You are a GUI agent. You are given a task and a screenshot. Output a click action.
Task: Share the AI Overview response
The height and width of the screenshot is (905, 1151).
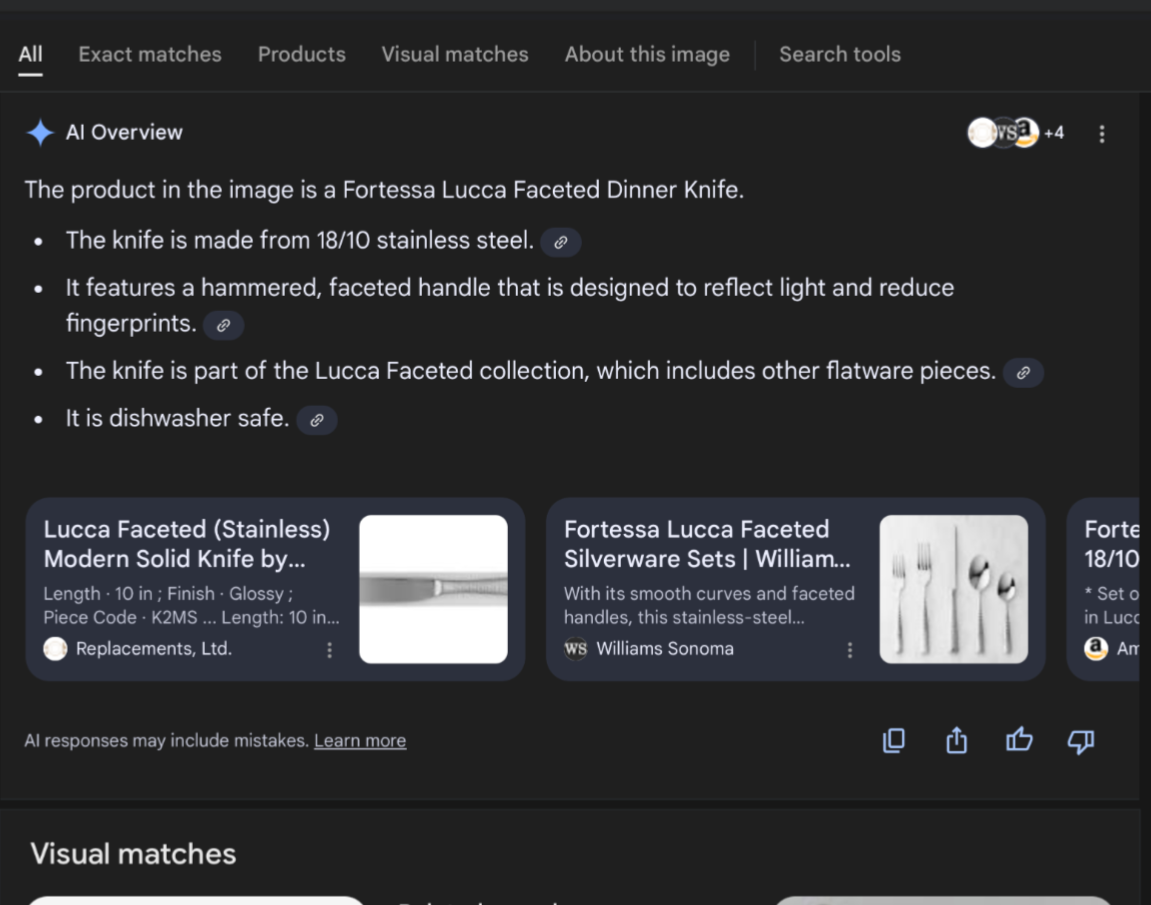[957, 740]
